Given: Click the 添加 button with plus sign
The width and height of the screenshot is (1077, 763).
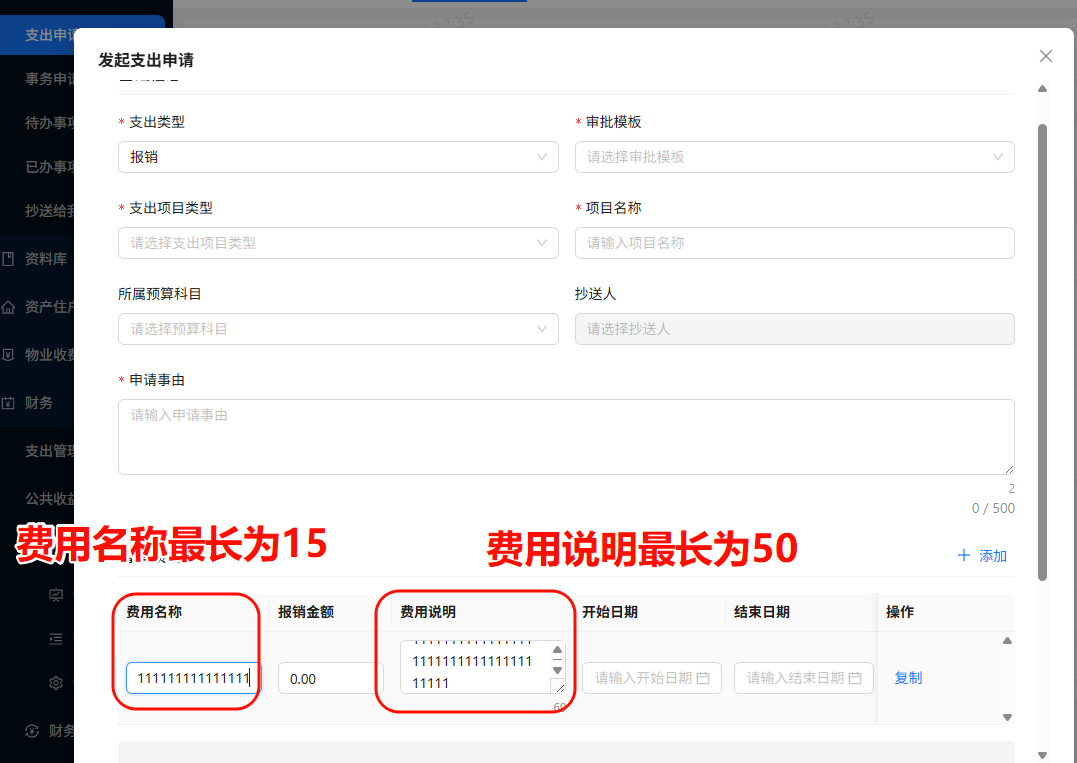Looking at the screenshot, I should (982, 556).
